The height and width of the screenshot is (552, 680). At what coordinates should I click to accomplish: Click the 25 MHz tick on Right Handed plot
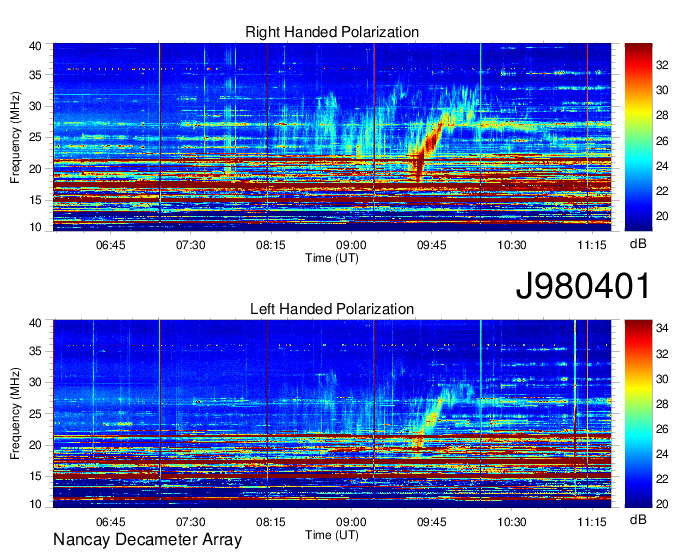point(35,138)
